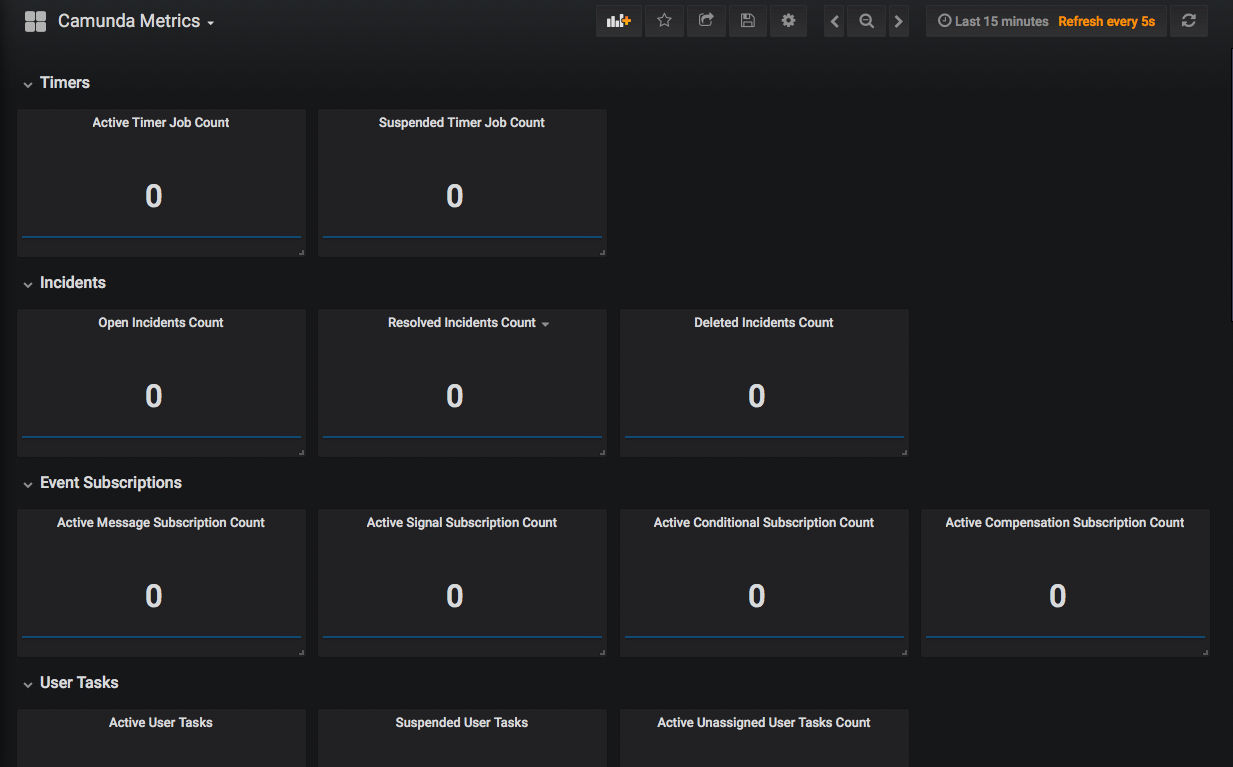The image size is (1233, 767).
Task: Click the 0 value in Active Compensation Subscription Count
Action: pos(1058,596)
